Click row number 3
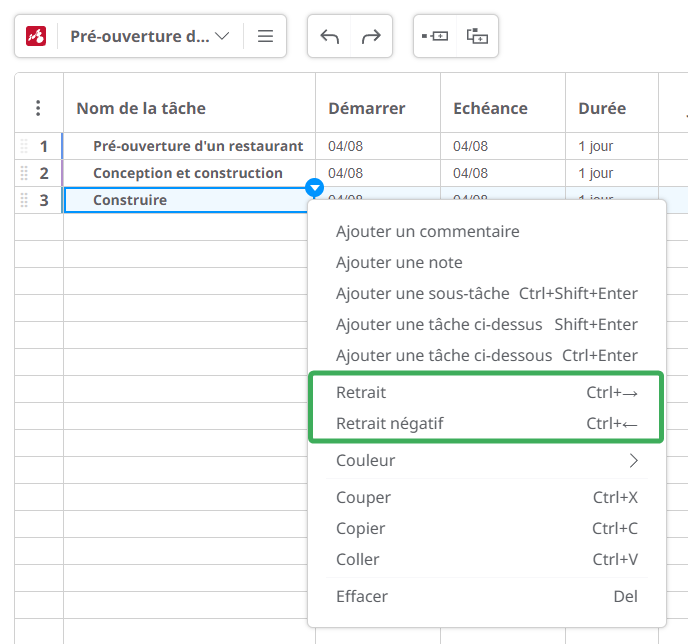 click(x=43, y=200)
